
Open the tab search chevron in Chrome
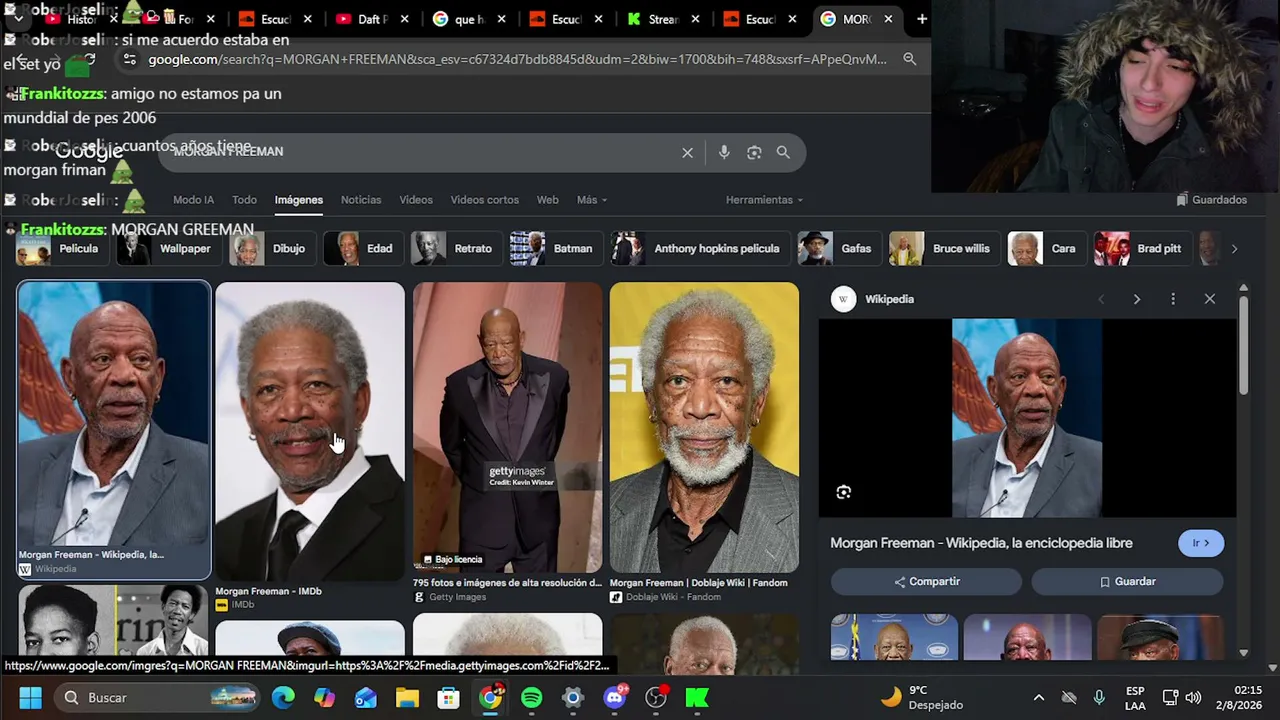pyautogui.click(x=18, y=18)
